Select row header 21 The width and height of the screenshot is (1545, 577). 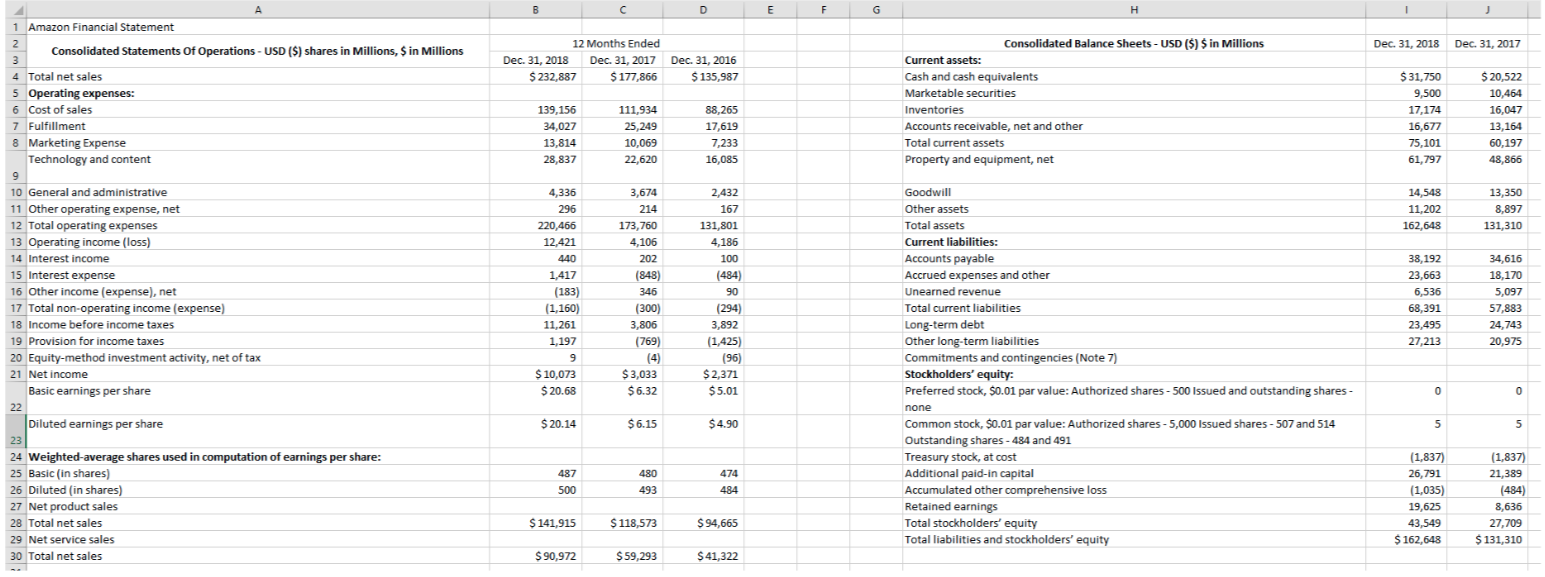[12, 373]
